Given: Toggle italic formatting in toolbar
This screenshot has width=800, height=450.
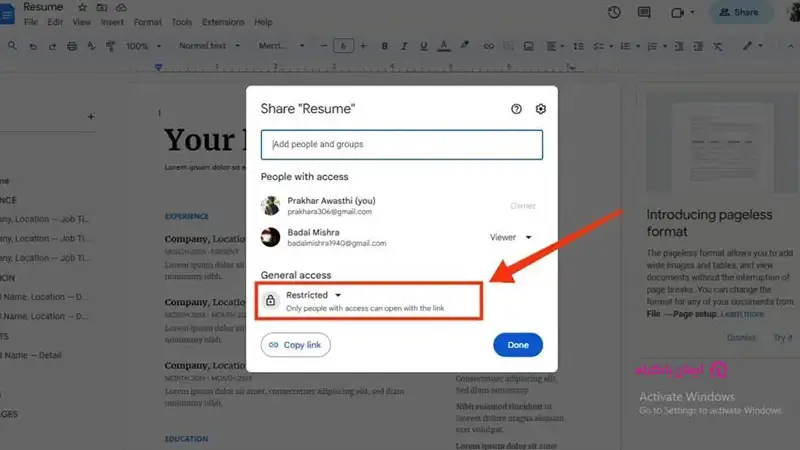Looking at the screenshot, I should (404, 46).
